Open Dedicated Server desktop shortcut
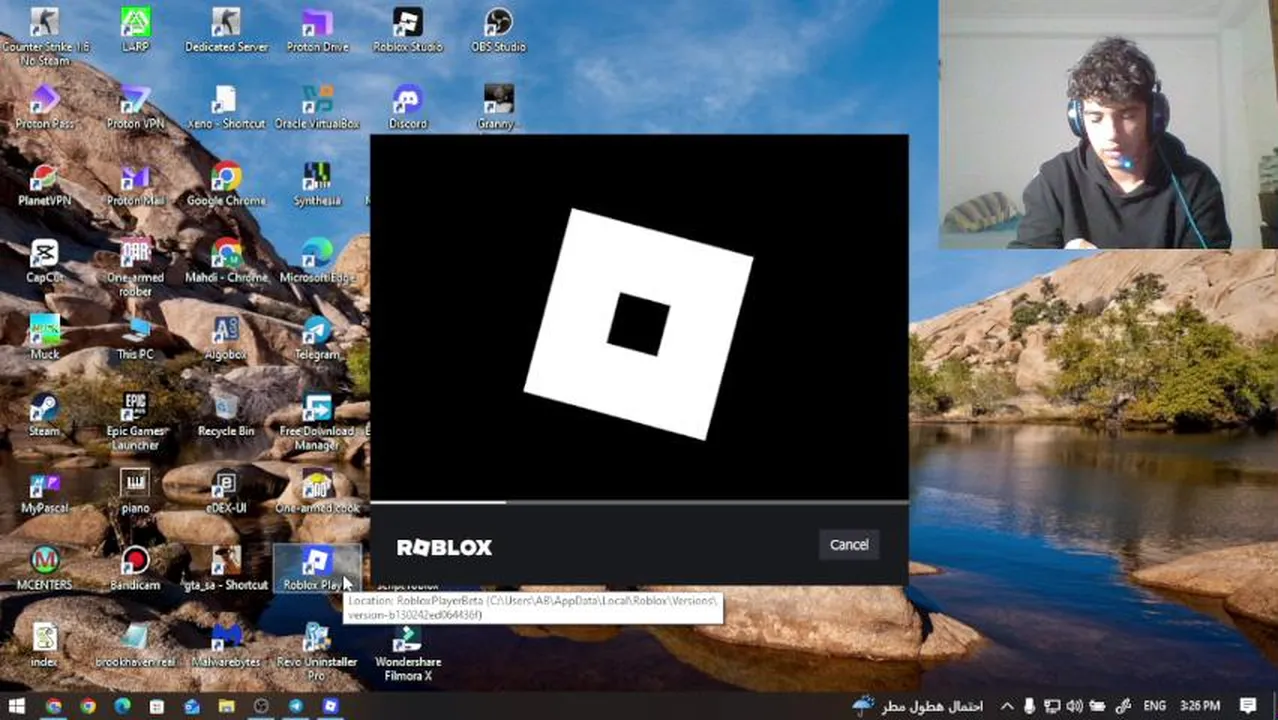Viewport: 1278px width, 720px height. click(226, 30)
